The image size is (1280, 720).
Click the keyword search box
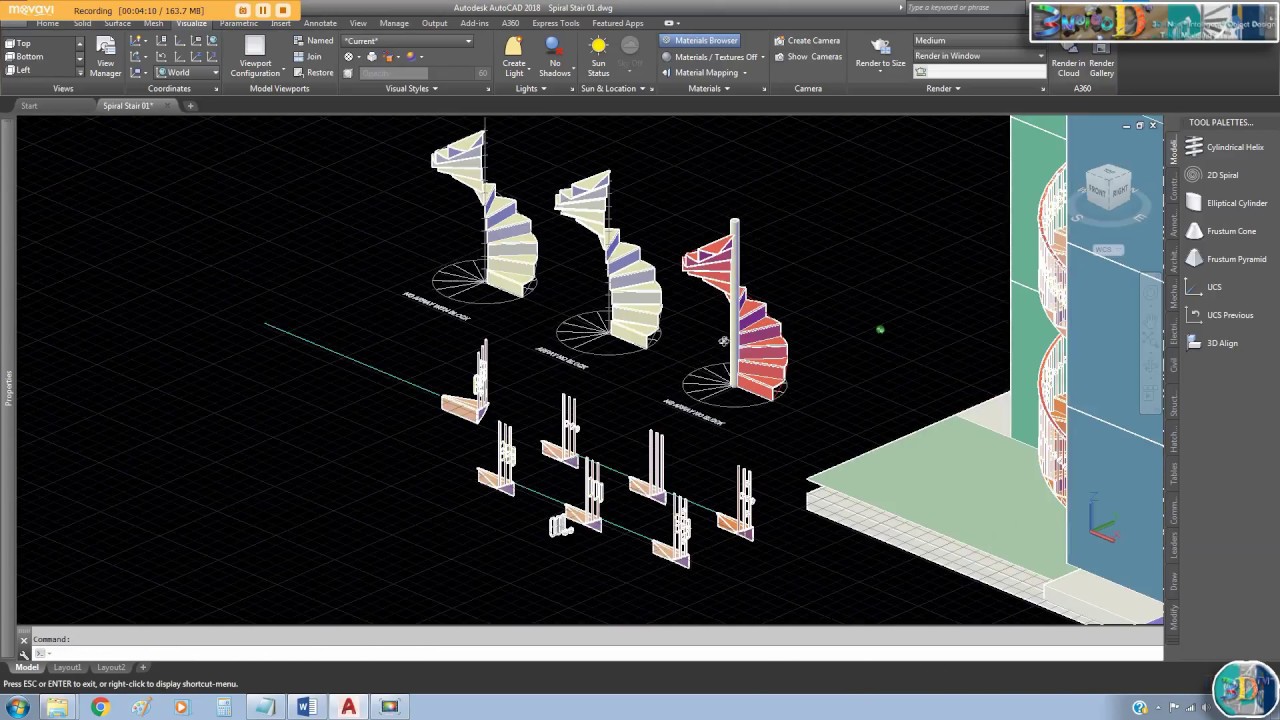(964, 7)
